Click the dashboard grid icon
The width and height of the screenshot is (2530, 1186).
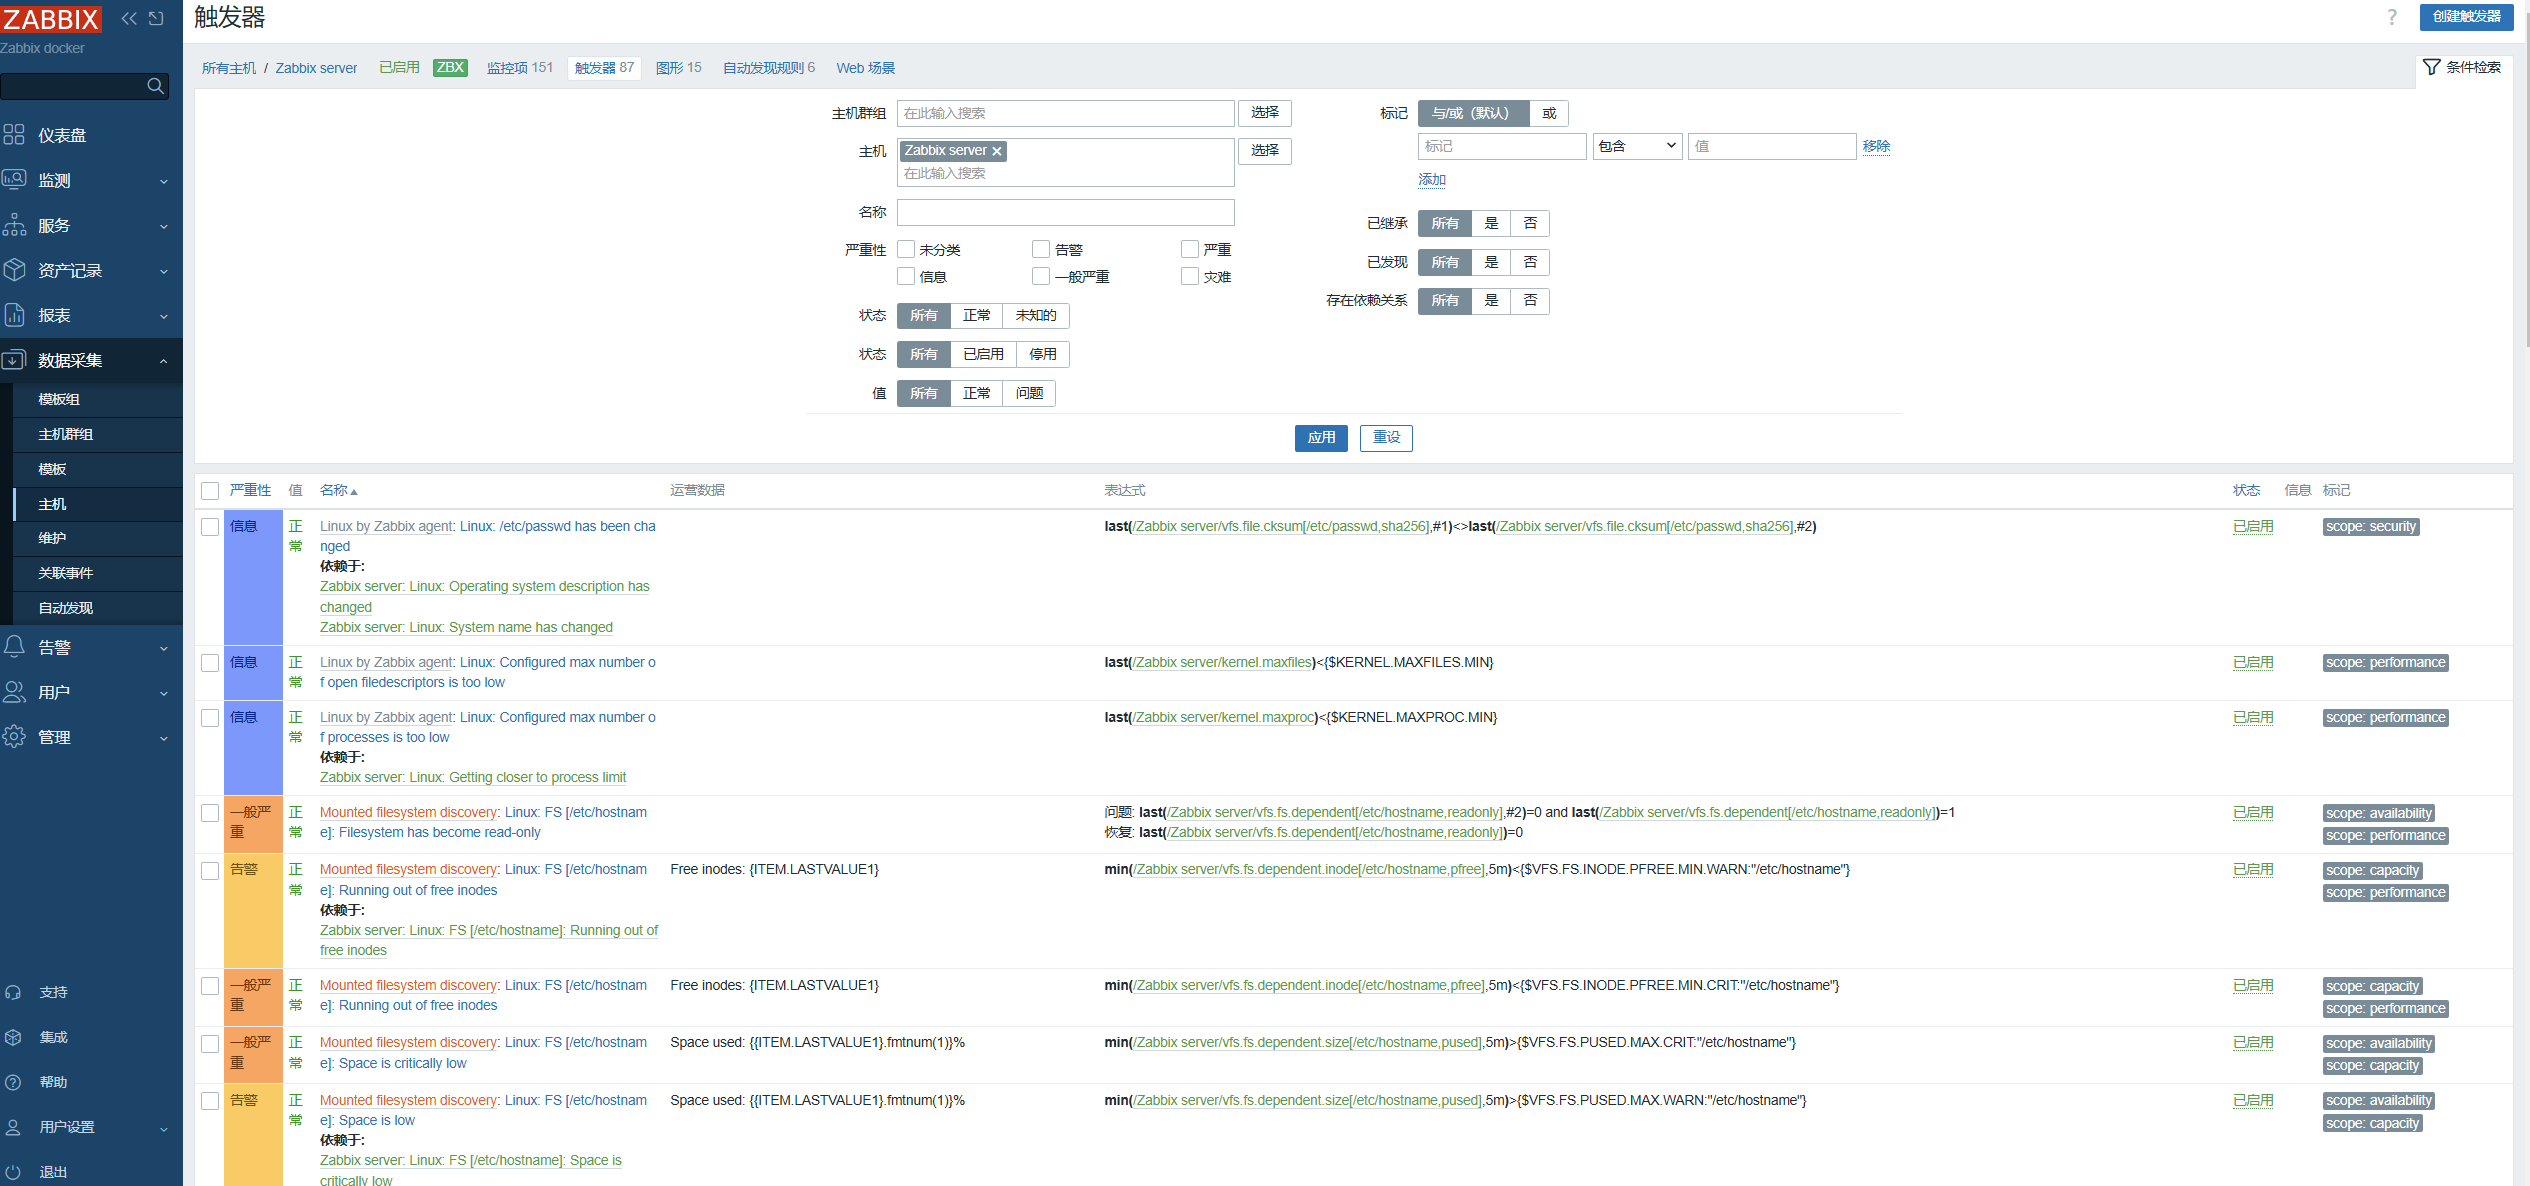[x=14, y=135]
